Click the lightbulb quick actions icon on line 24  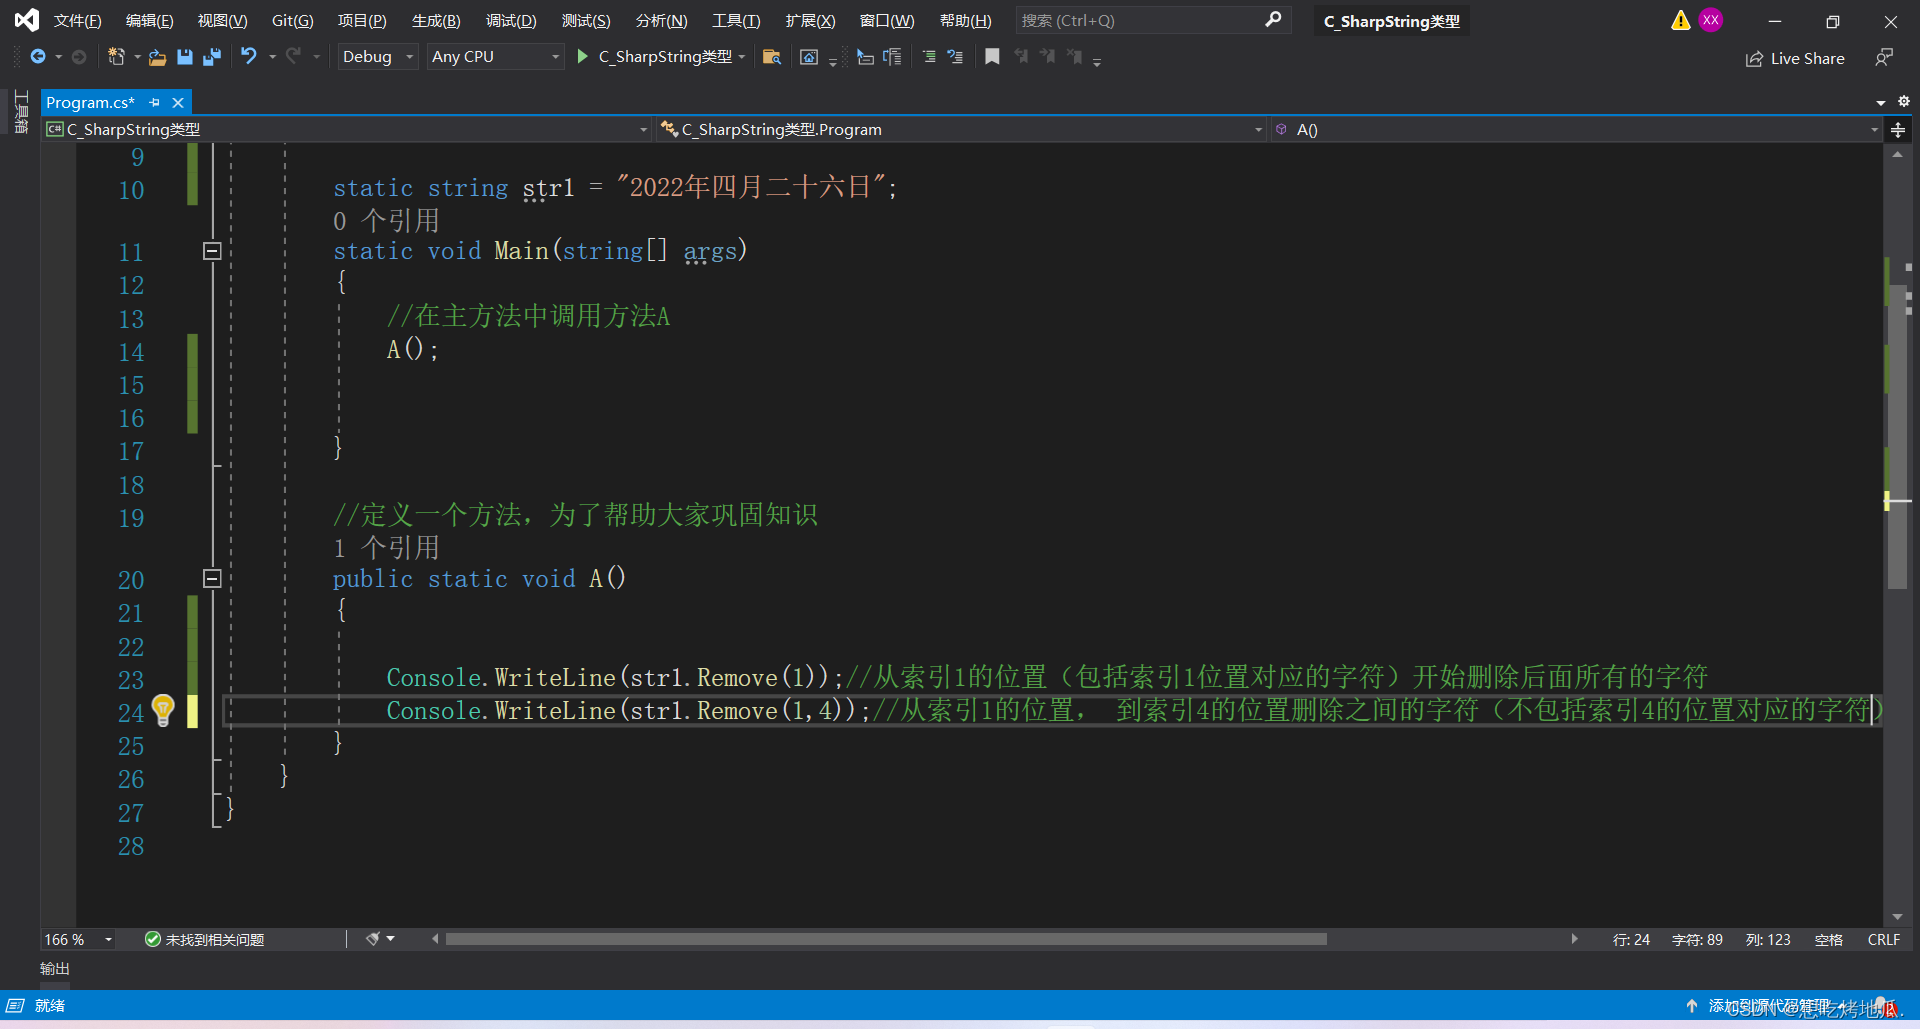163,710
